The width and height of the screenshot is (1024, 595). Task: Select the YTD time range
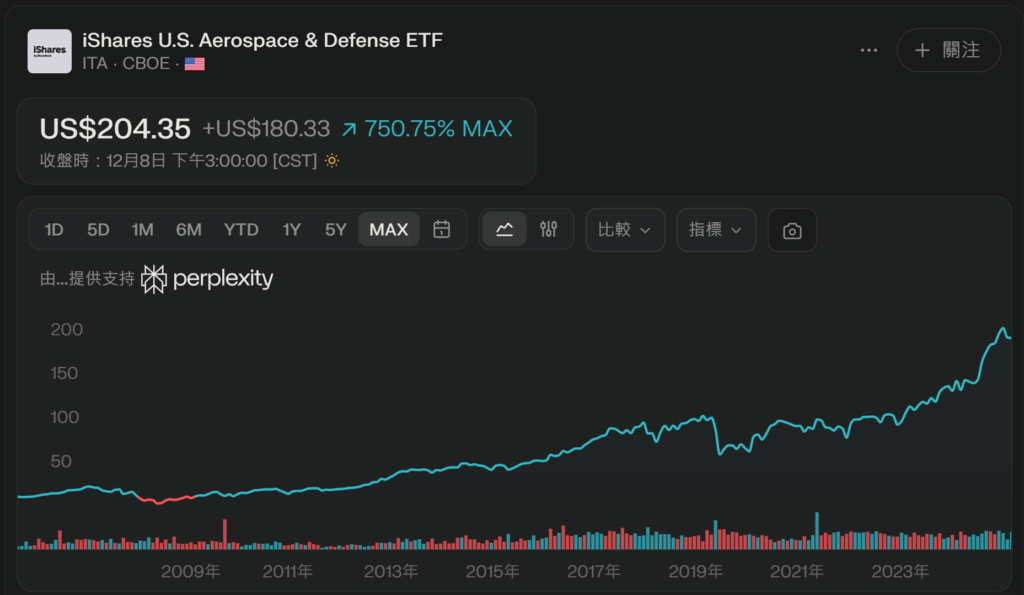tap(241, 229)
